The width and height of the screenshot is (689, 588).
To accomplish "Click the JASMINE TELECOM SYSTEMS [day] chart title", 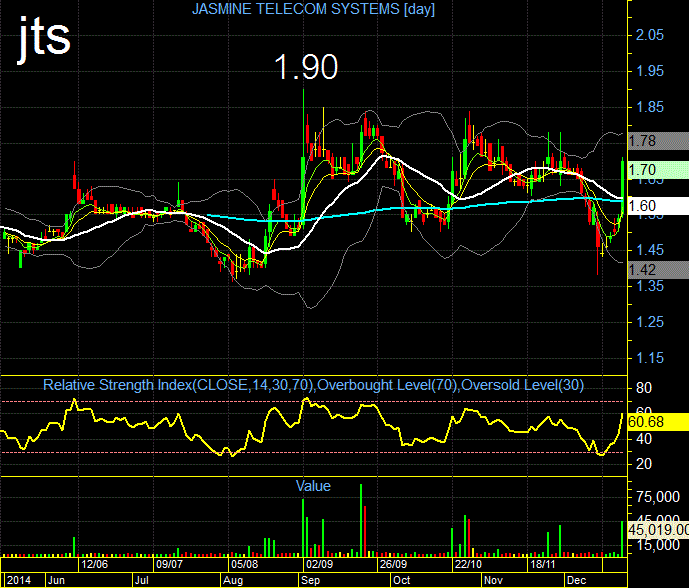I will tap(313, 9).
